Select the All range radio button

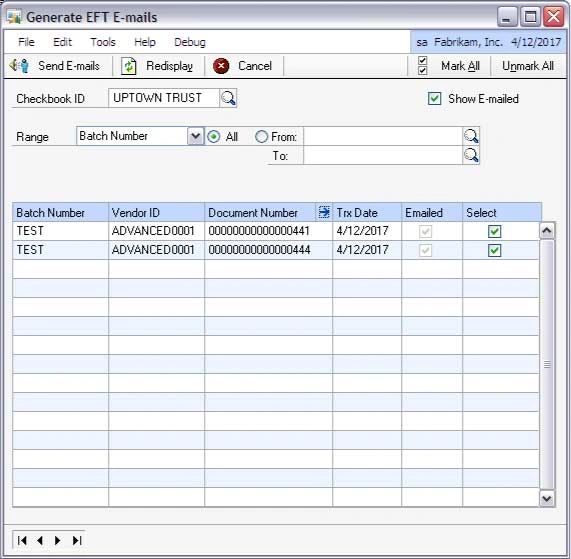pos(213,137)
